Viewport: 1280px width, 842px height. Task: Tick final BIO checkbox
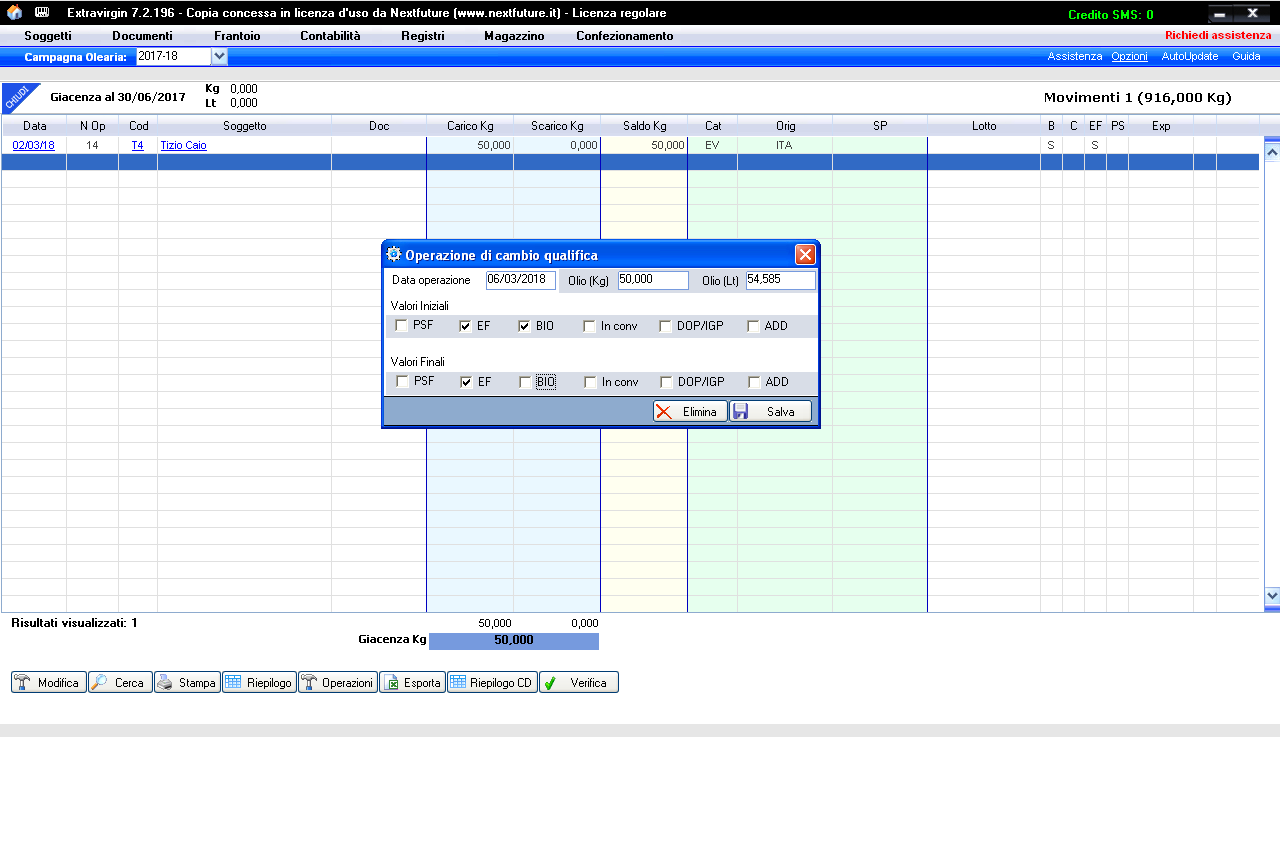pos(525,382)
